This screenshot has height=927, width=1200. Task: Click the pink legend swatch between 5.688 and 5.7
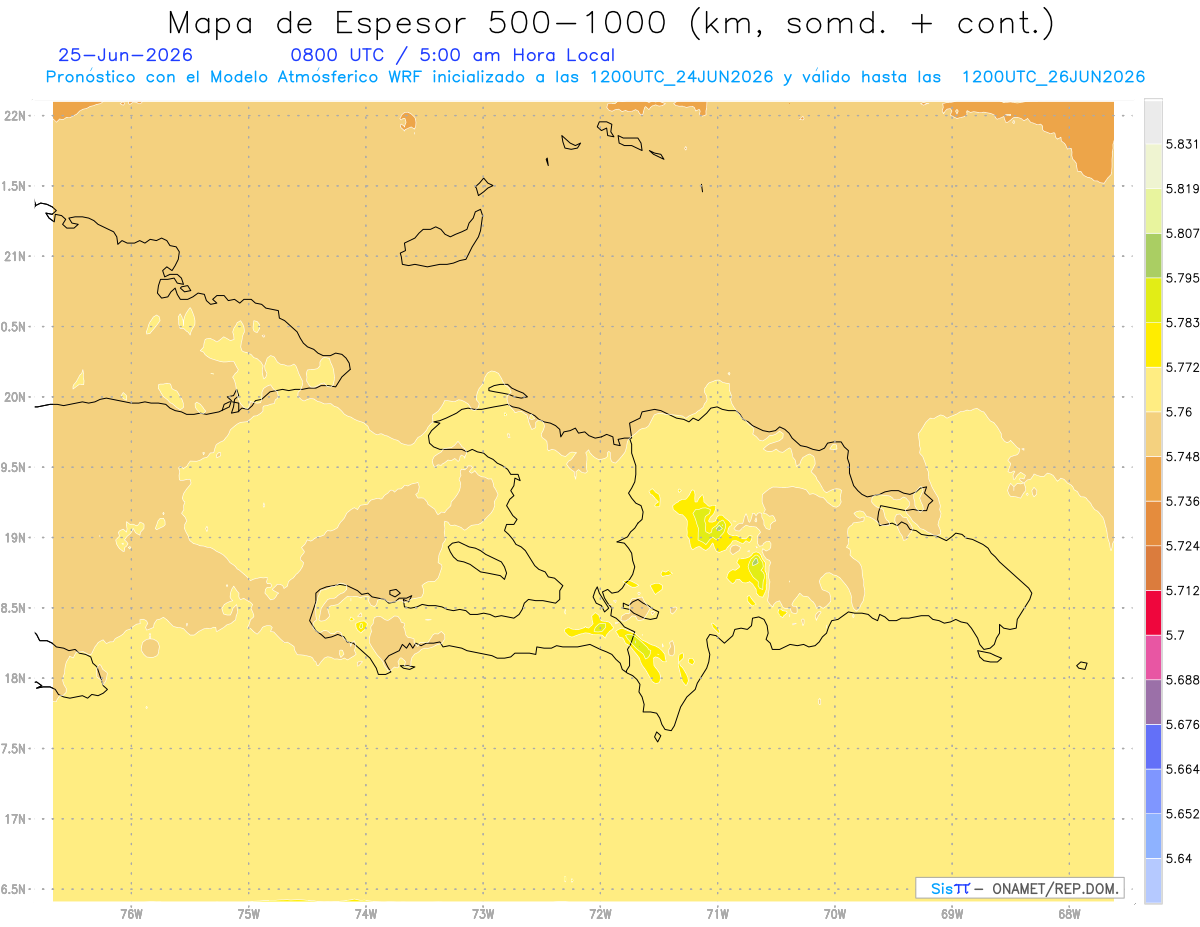1153,657
